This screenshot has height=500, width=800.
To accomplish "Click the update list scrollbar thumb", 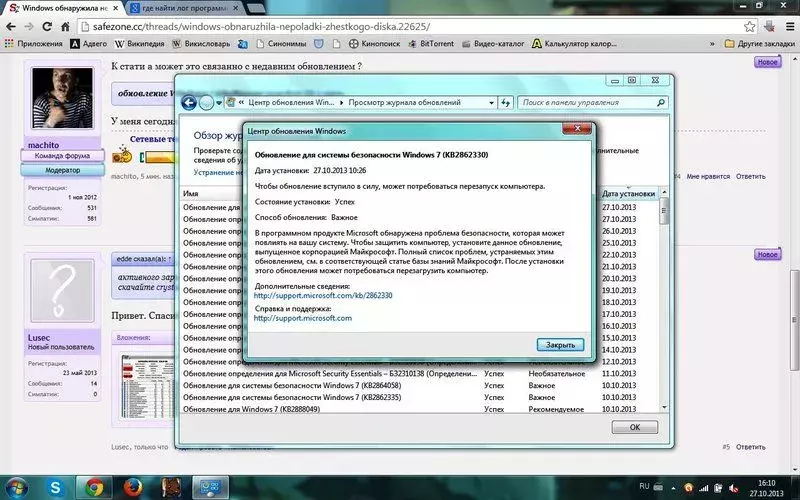I will tap(664, 211).
